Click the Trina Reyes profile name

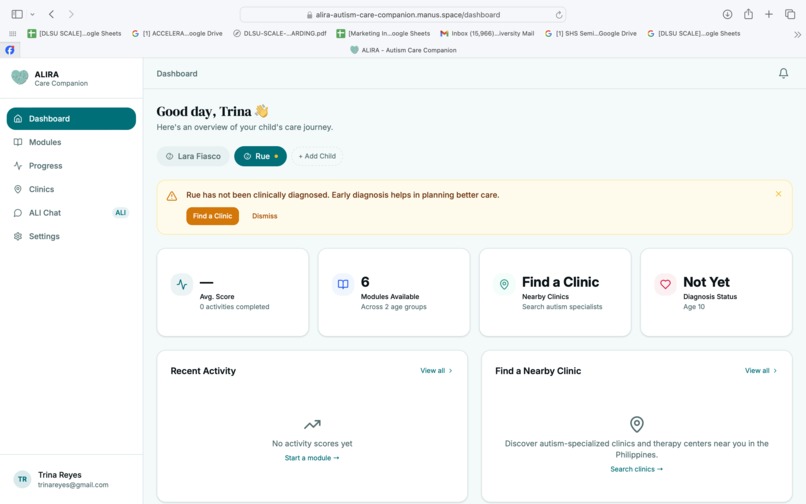click(x=60, y=475)
